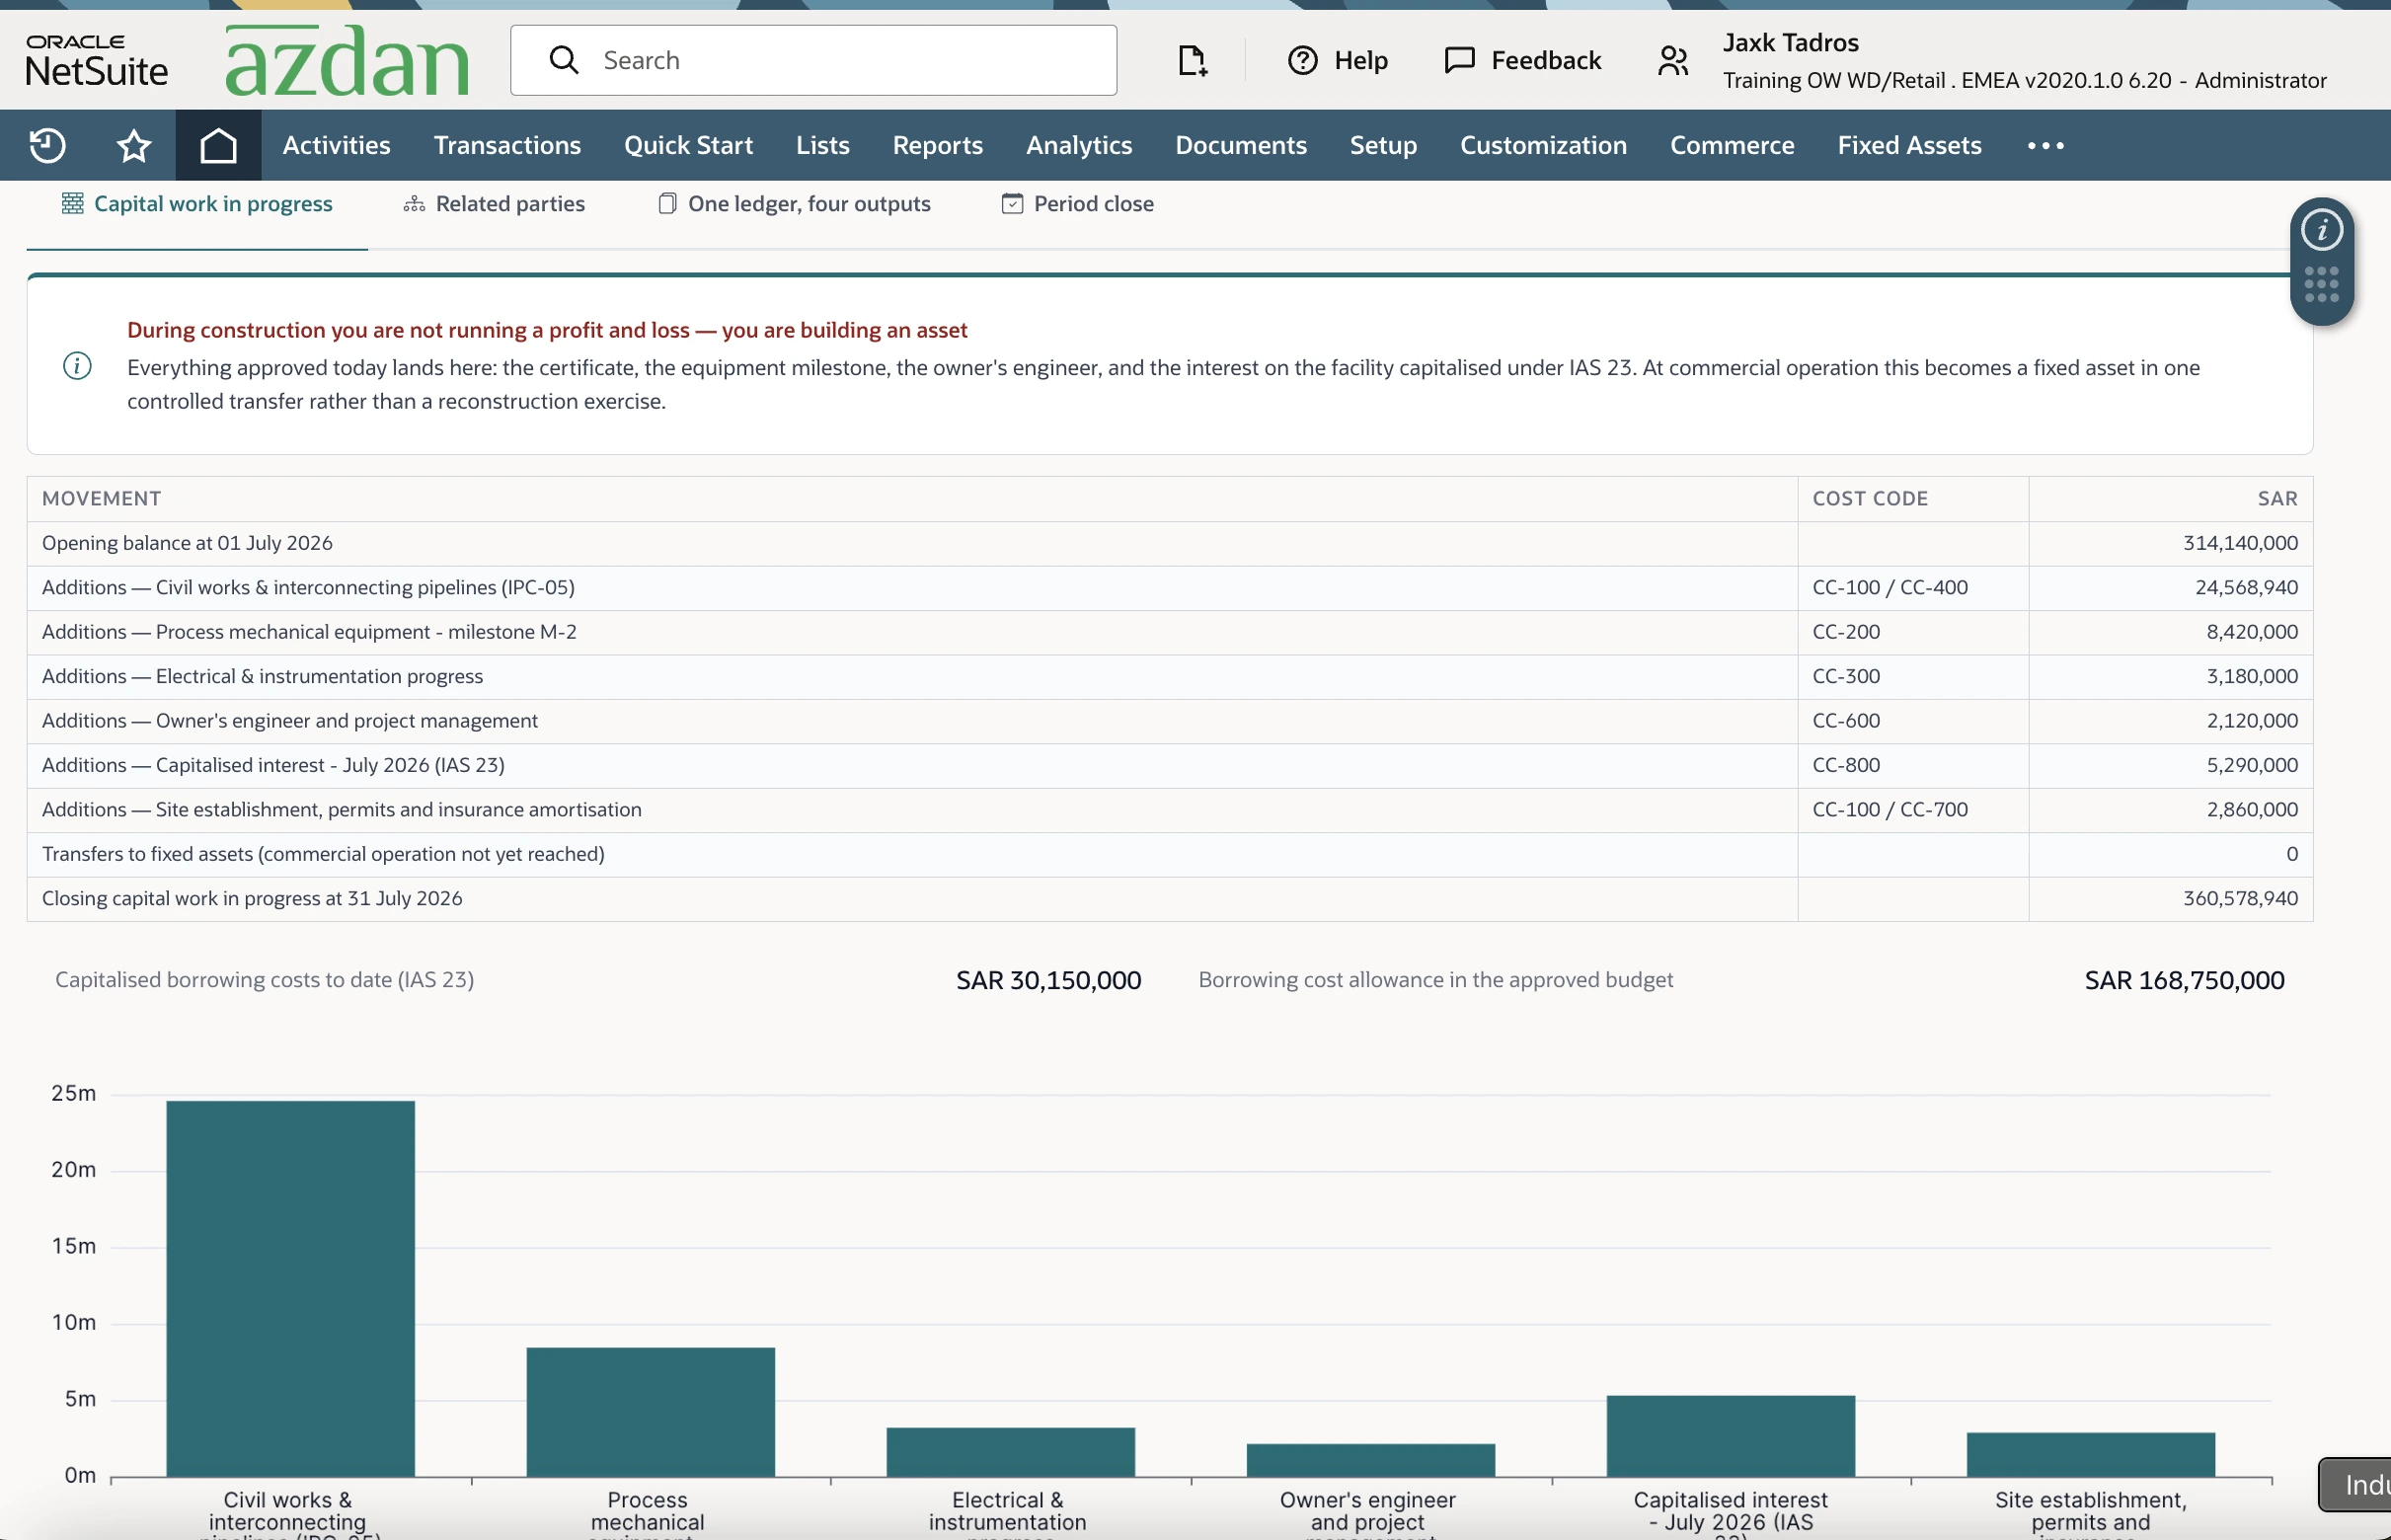The height and width of the screenshot is (1540, 2391).
Task: Open the Setup menu
Action: [x=1383, y=145]
